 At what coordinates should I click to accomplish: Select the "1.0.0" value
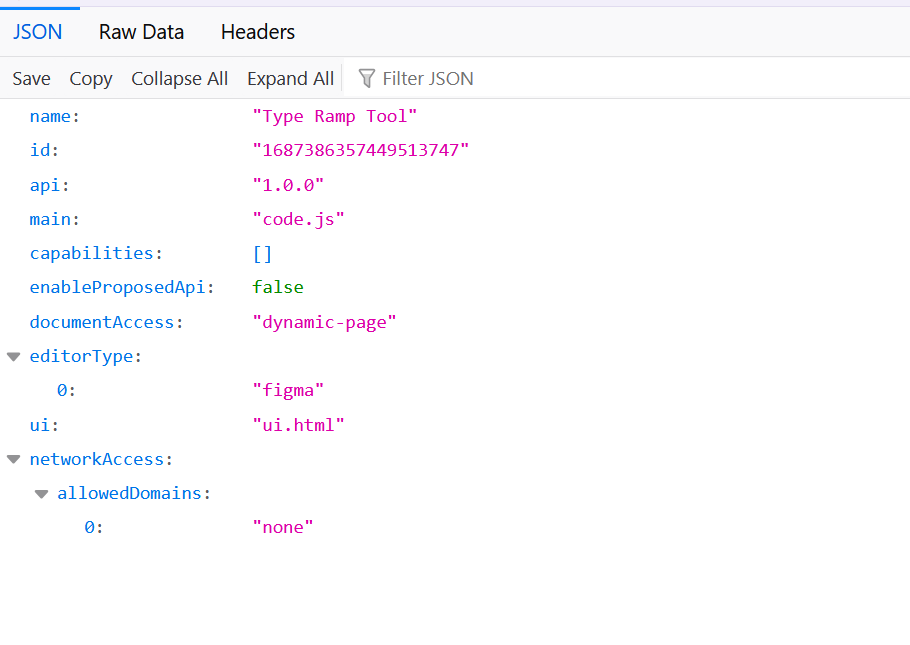click(x=288, y=185)
